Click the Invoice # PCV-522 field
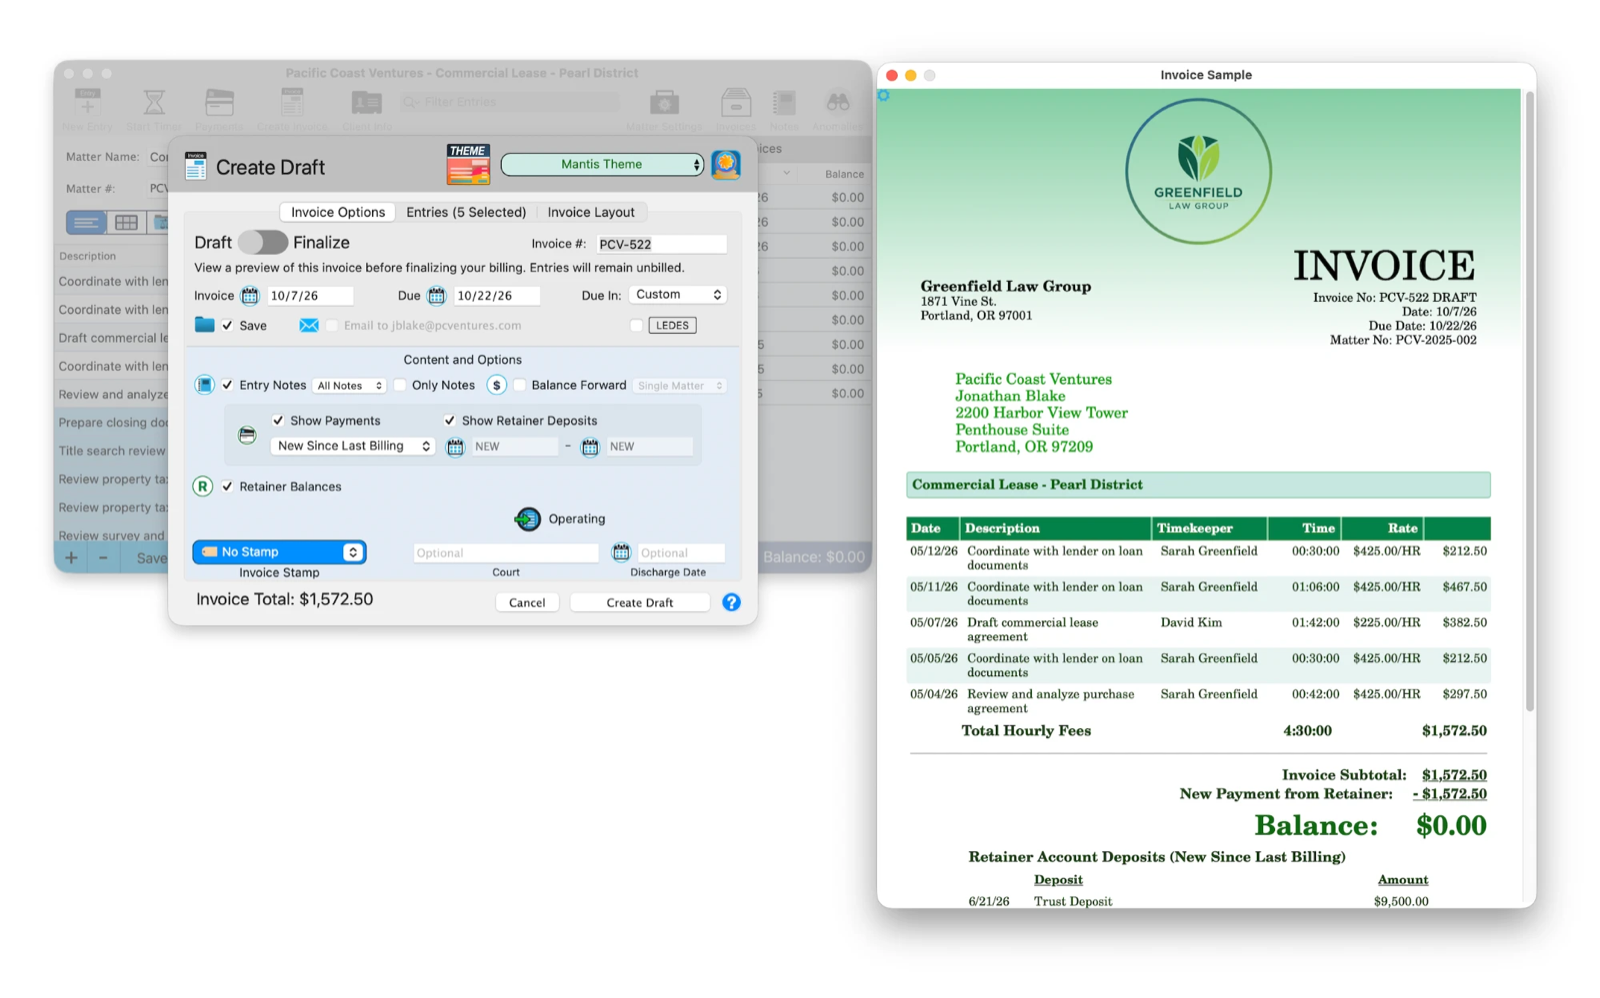 pyautogui.click(x=661, y=244)
